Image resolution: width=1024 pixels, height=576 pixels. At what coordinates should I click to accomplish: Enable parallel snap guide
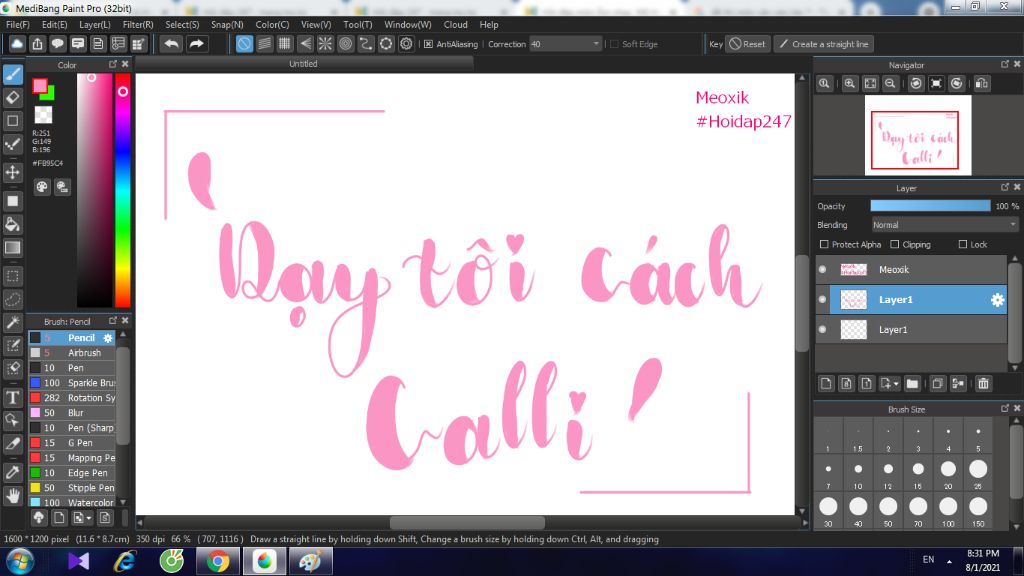click(x=264, y=44)
